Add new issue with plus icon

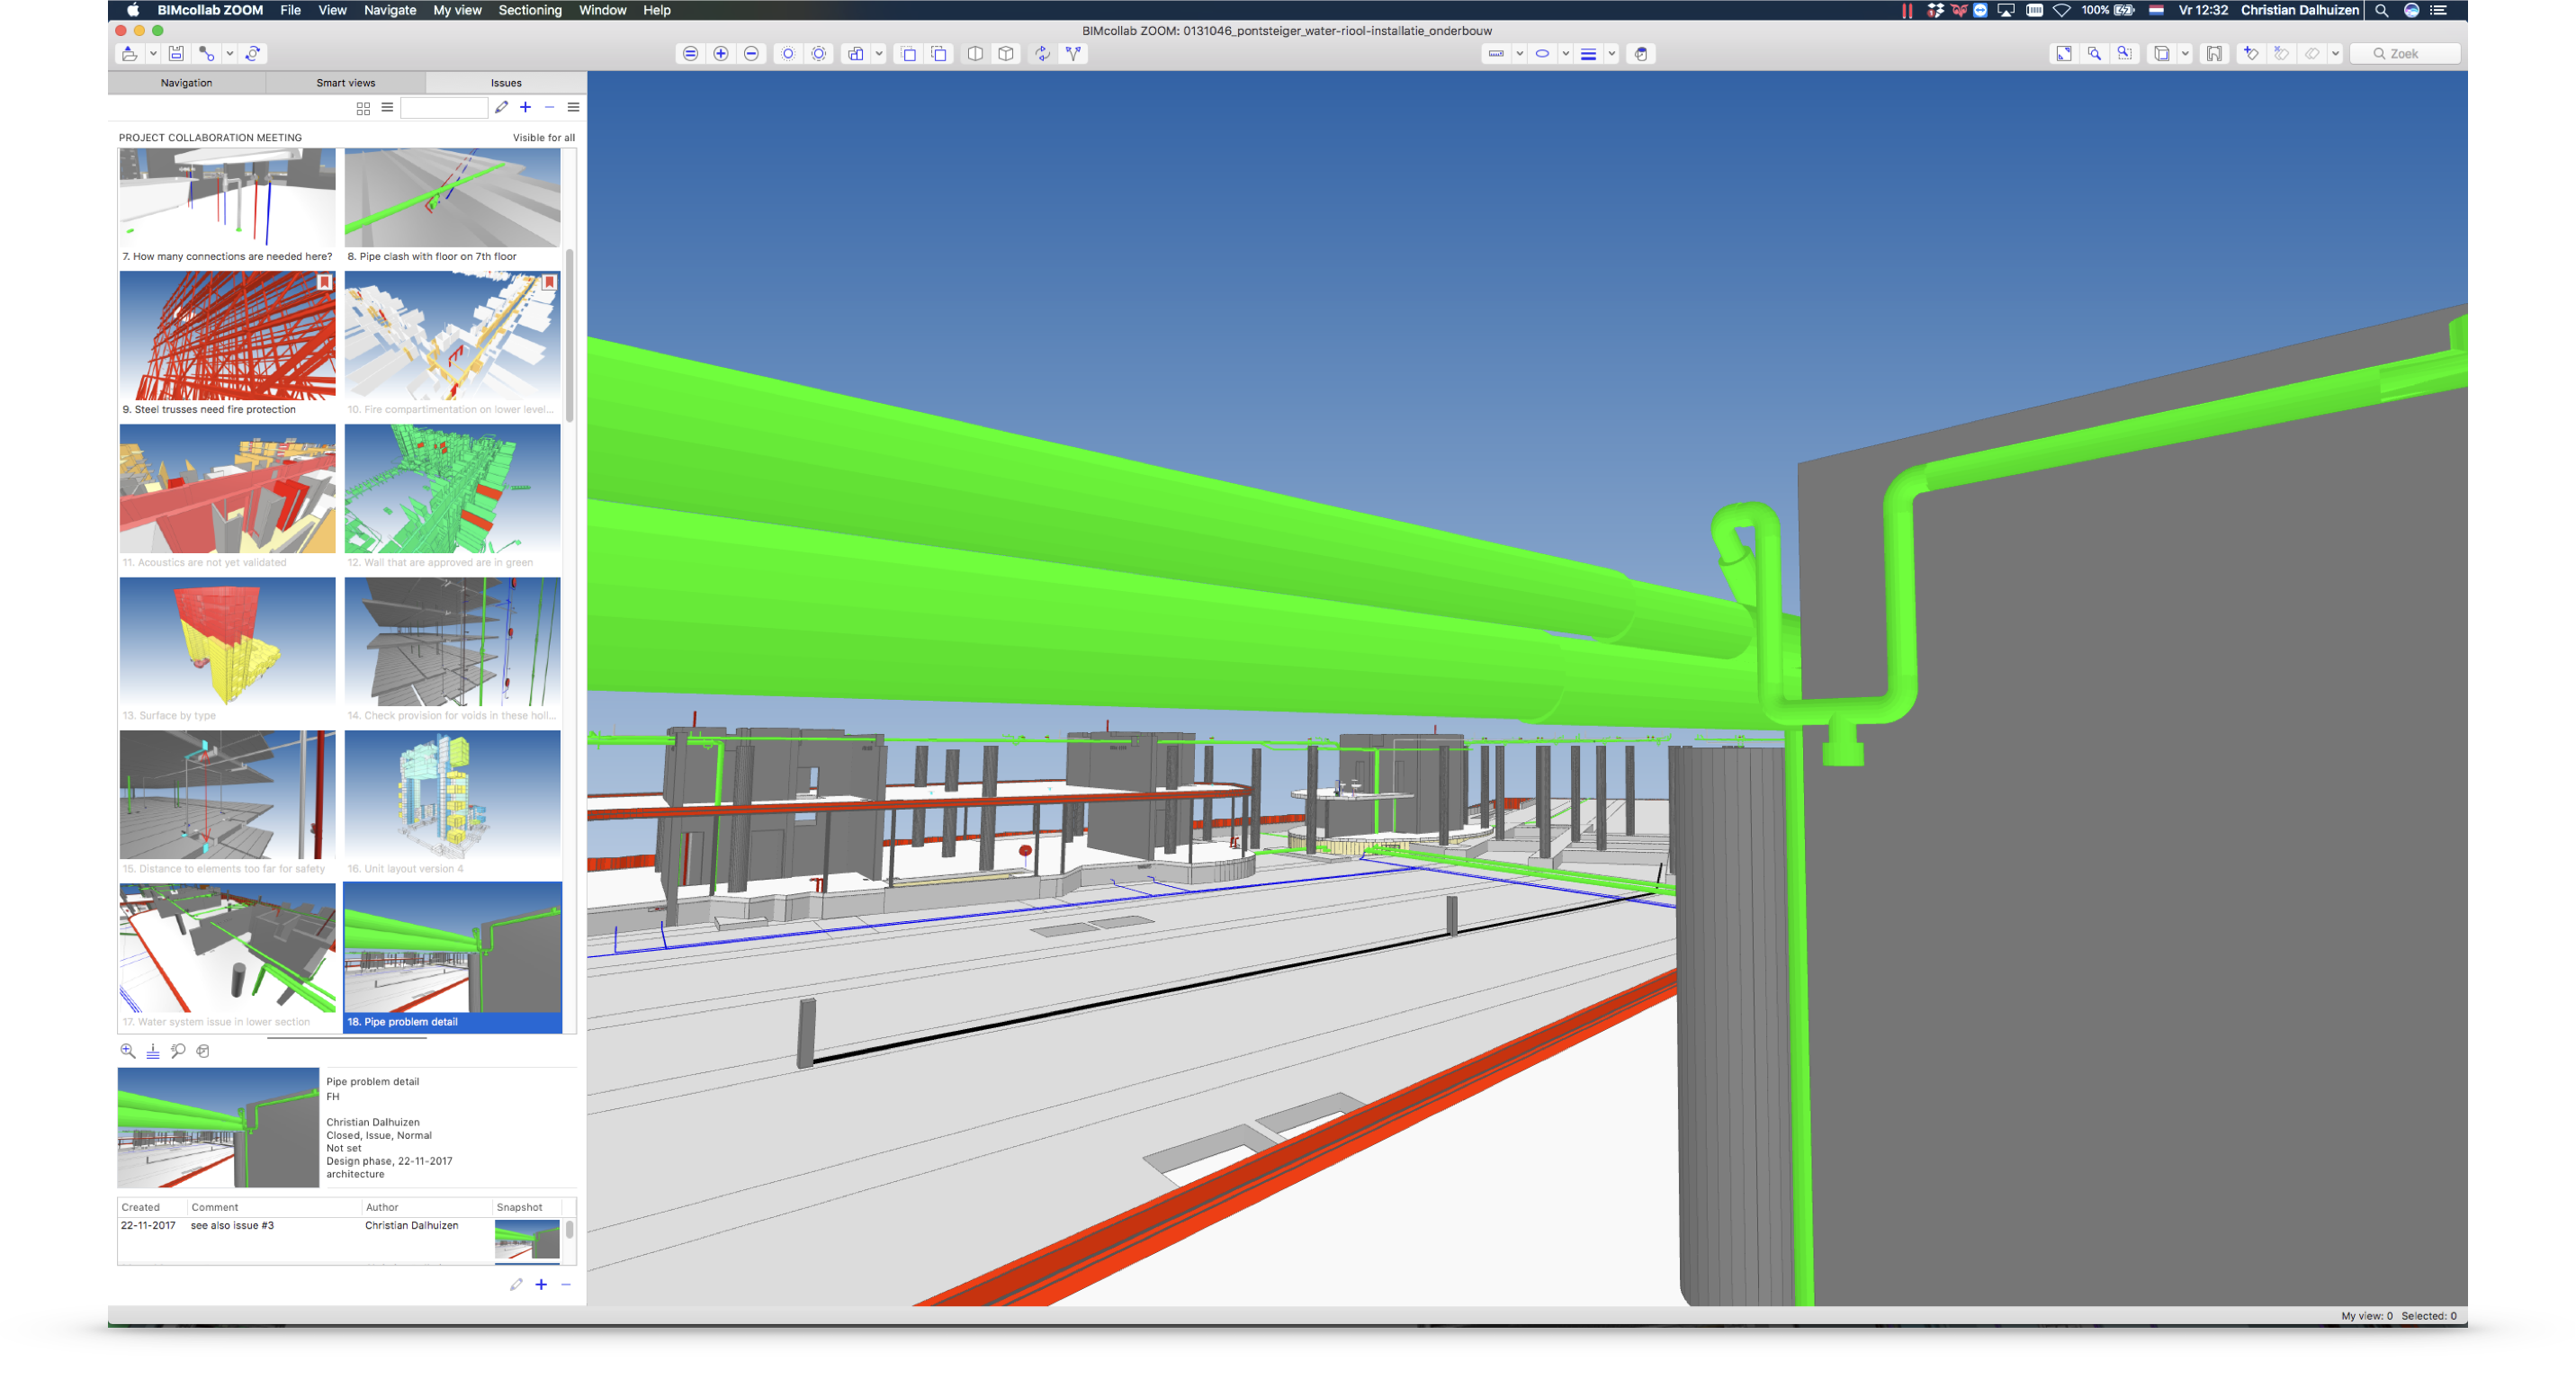point(525,107)
